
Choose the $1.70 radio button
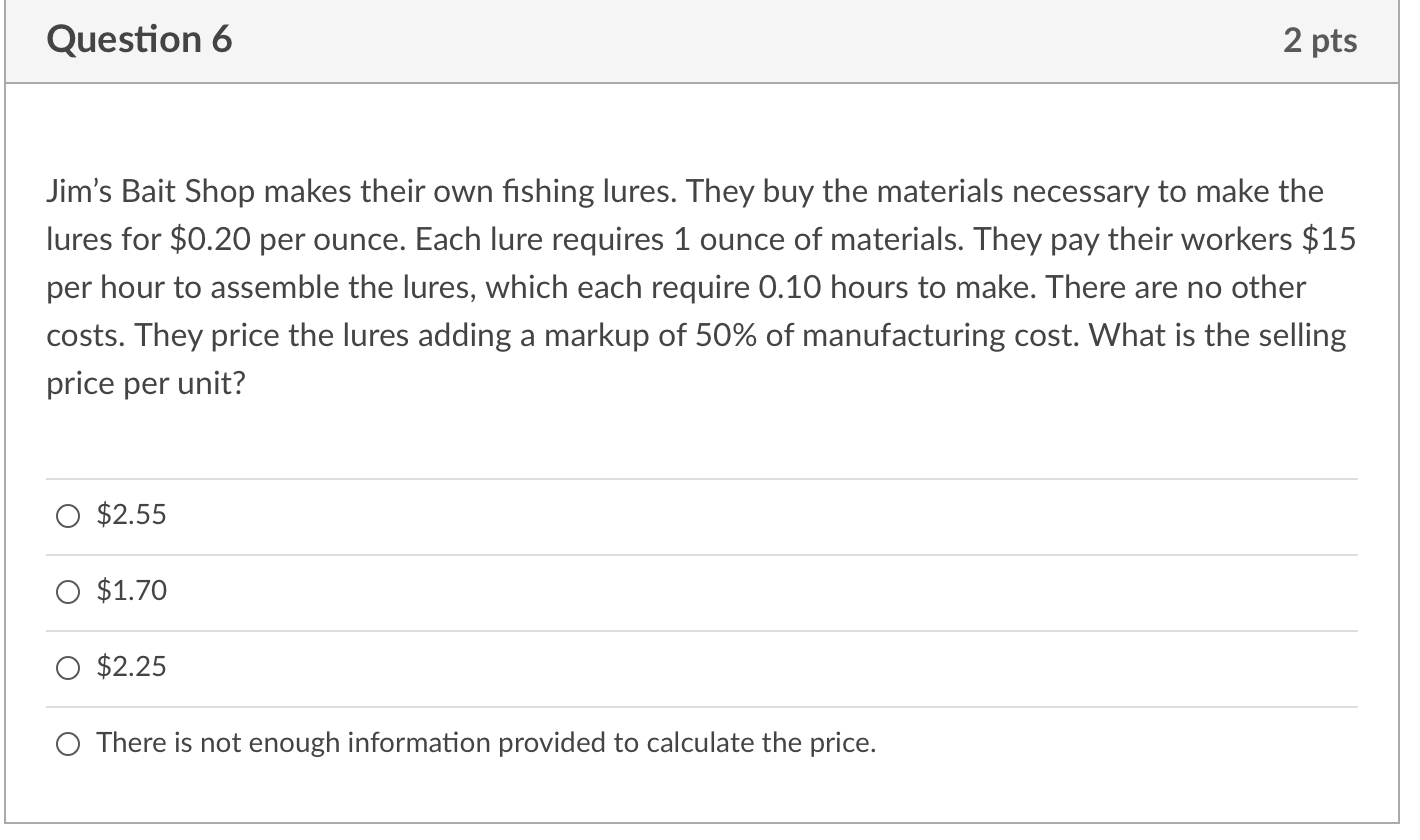pyautogui.click(x=68, y=593)
